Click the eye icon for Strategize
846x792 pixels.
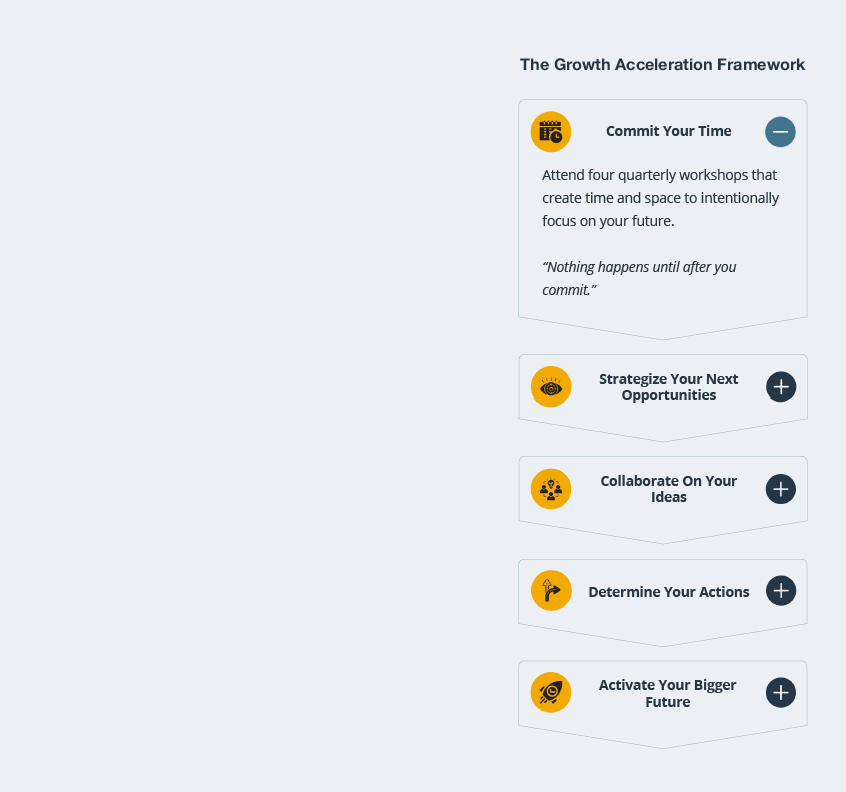pos(551,387)
